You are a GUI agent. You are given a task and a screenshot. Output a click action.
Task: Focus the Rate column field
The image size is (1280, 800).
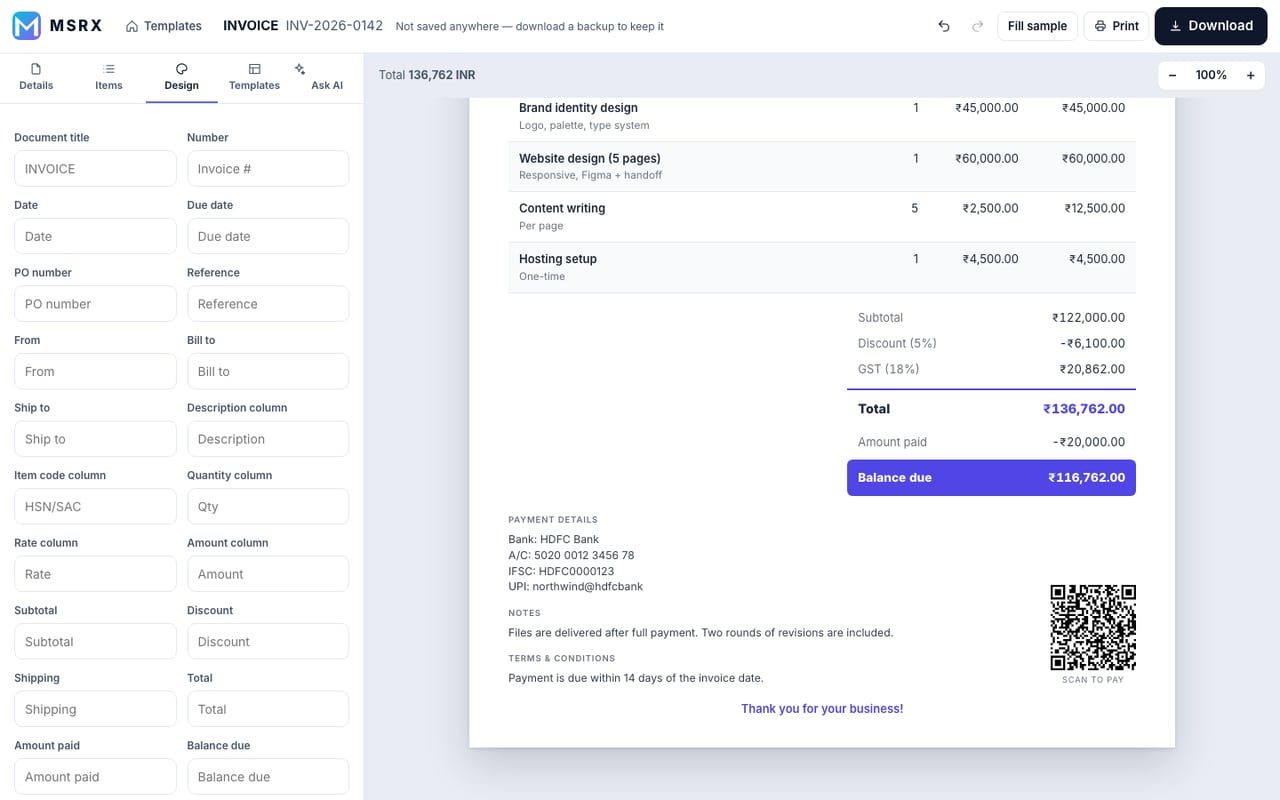[95, 573]
